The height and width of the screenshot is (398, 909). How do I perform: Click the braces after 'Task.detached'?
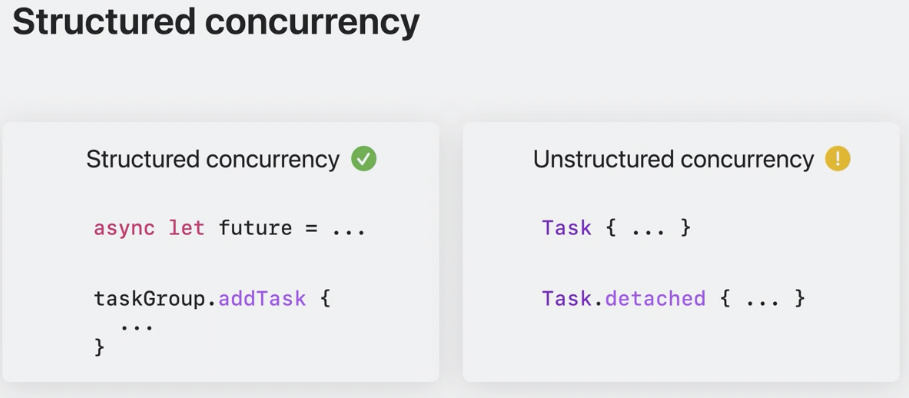(763, 299)
